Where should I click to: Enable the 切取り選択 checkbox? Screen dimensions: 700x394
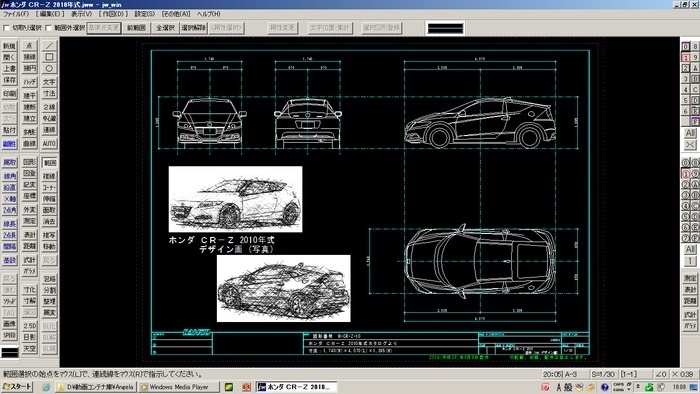tap(7, 28)
